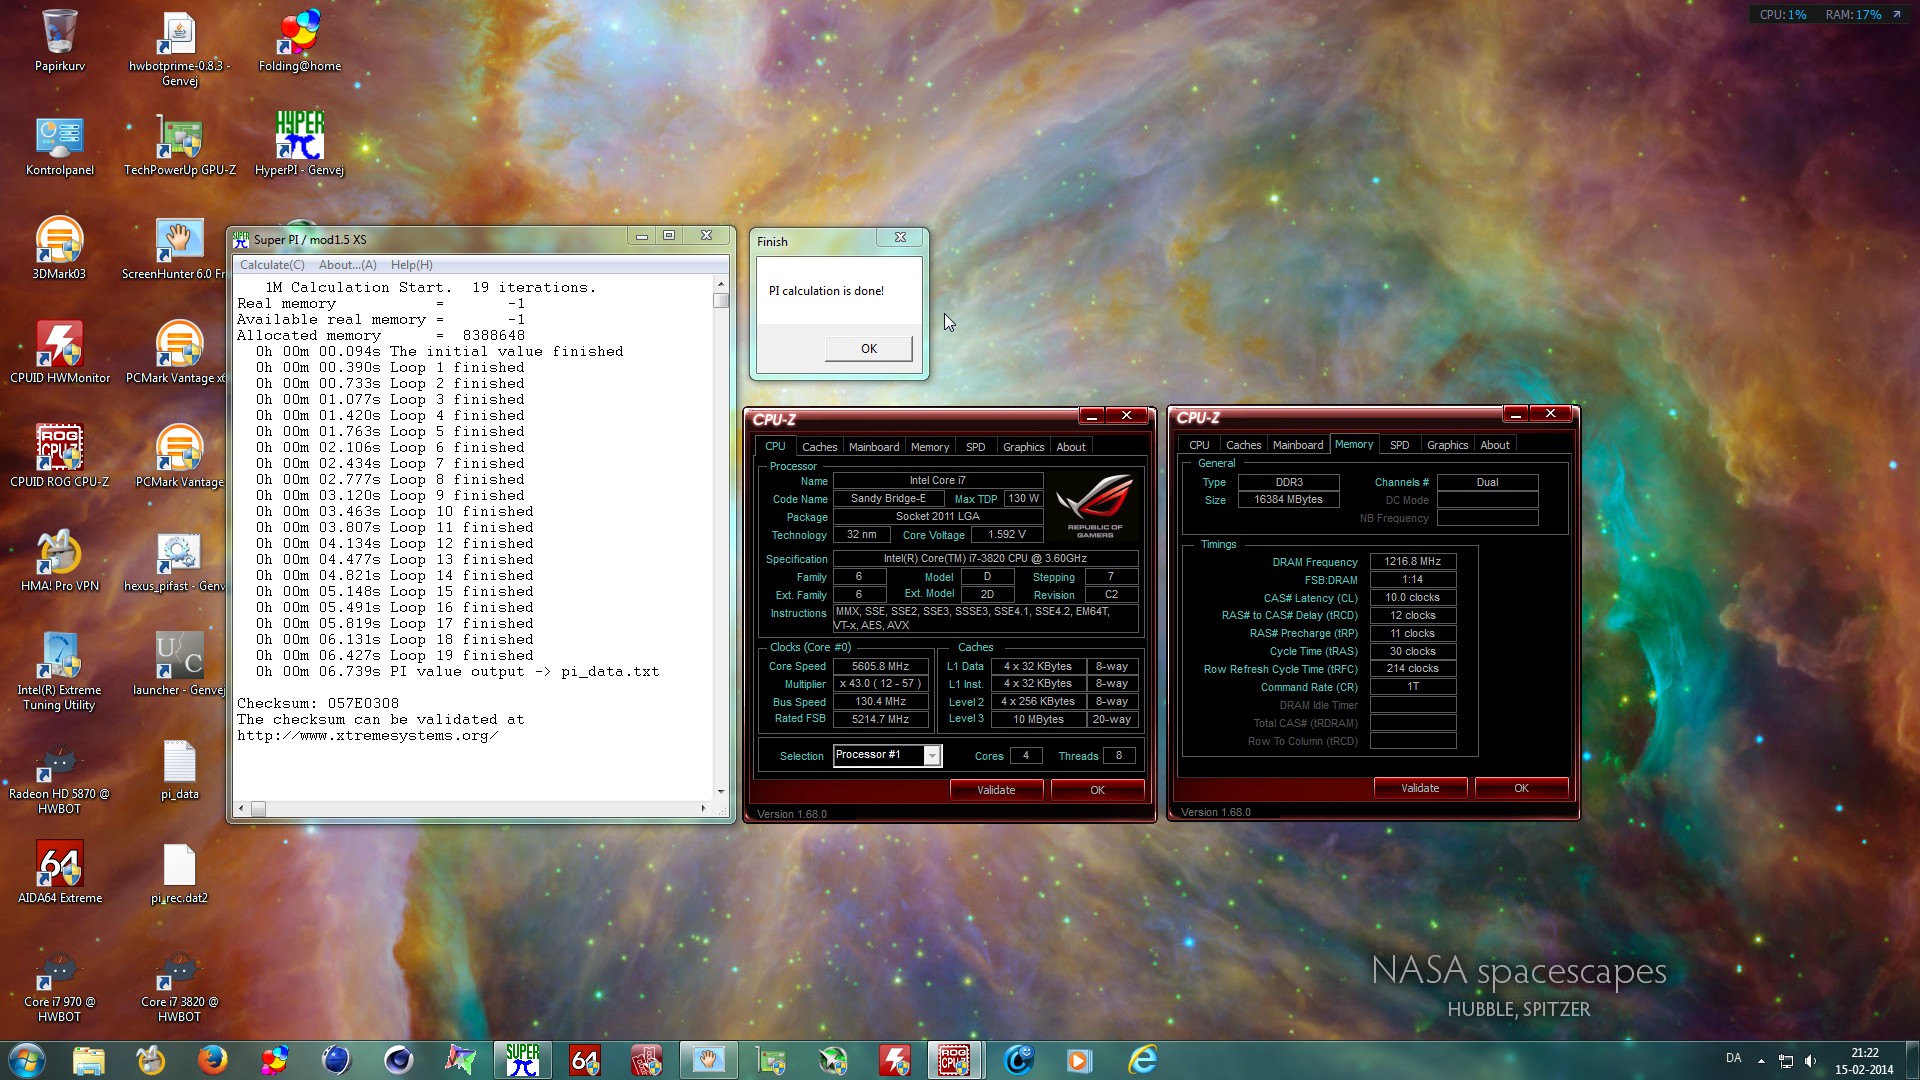1920x1080 pixels.
Task: Click OK in left CPU-Z window
Action: click(x=1097, y=790)
